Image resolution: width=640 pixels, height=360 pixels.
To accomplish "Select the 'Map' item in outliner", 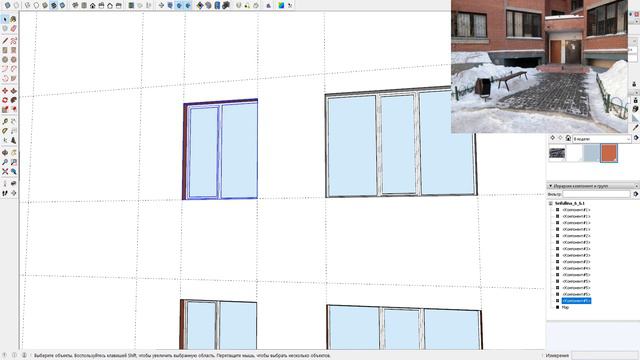I will (x=565, y=307).
